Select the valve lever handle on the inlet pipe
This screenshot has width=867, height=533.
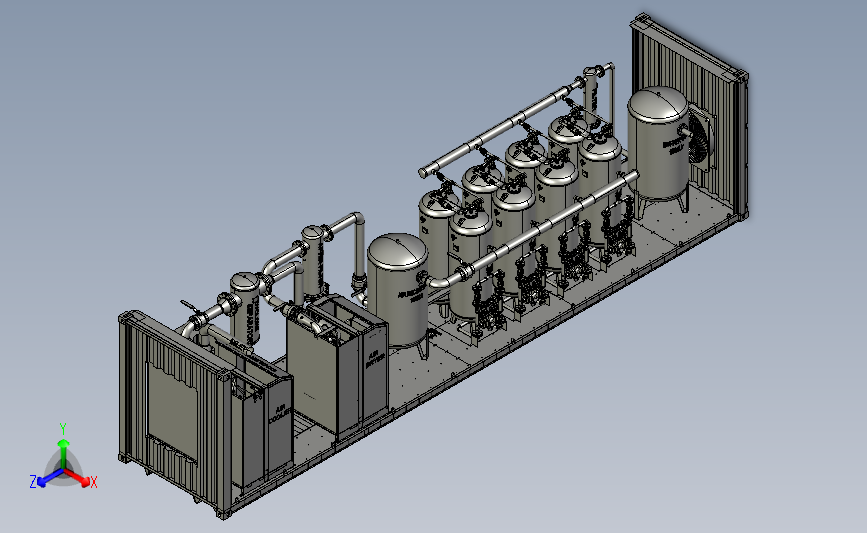click(x=190, y=307)
